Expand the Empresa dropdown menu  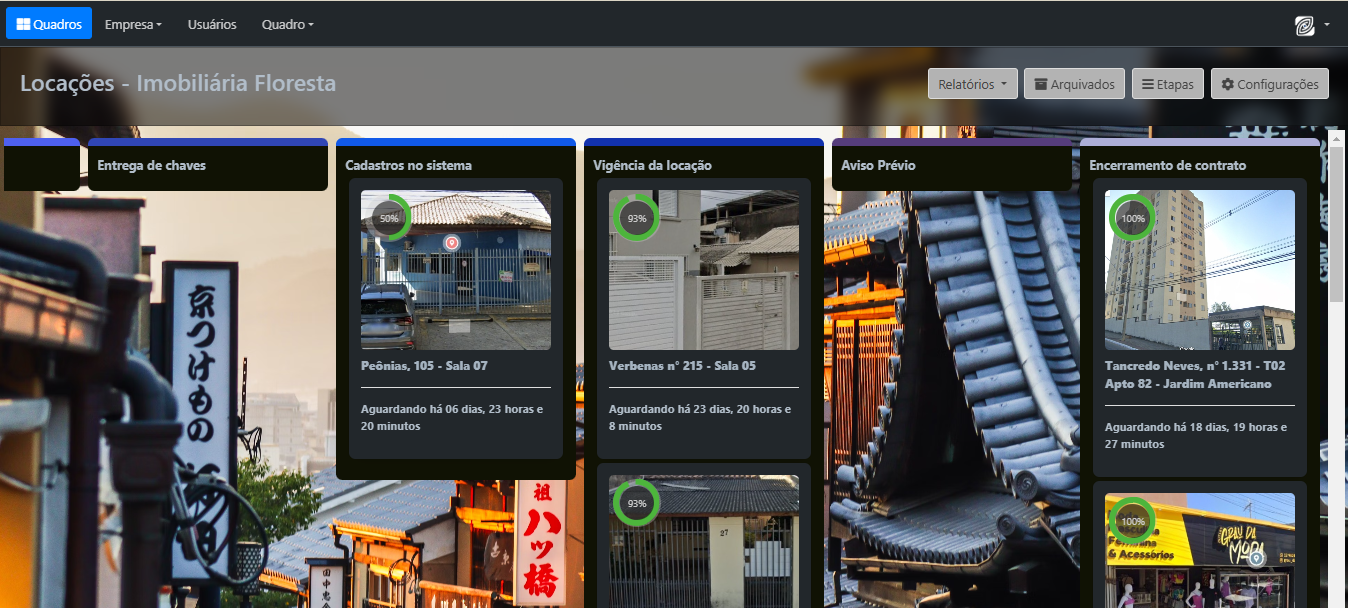[133, 24]
